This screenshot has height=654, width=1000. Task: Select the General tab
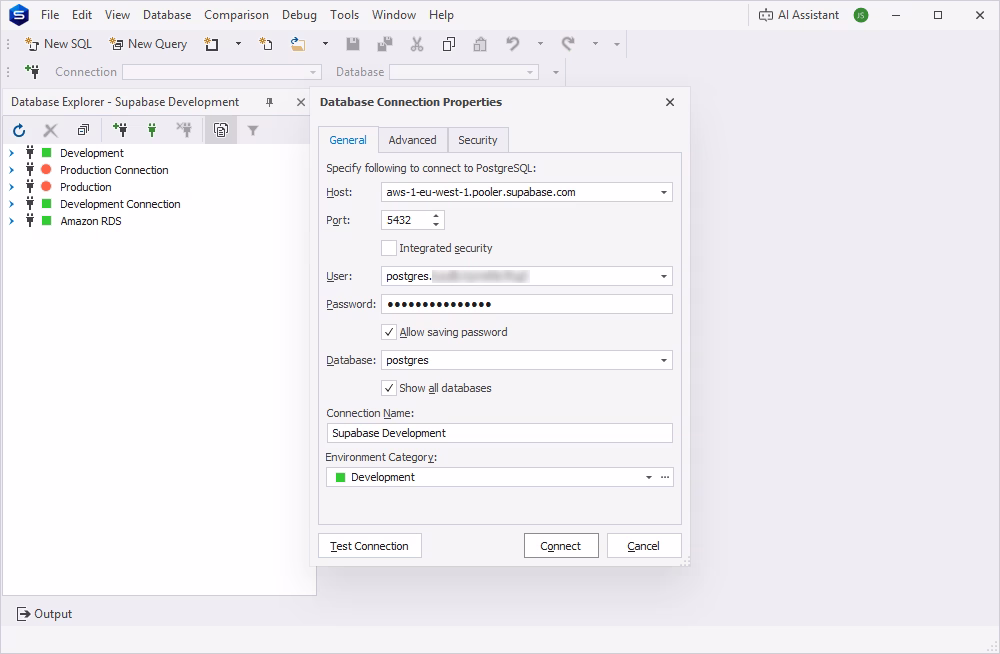coord(348,140)
